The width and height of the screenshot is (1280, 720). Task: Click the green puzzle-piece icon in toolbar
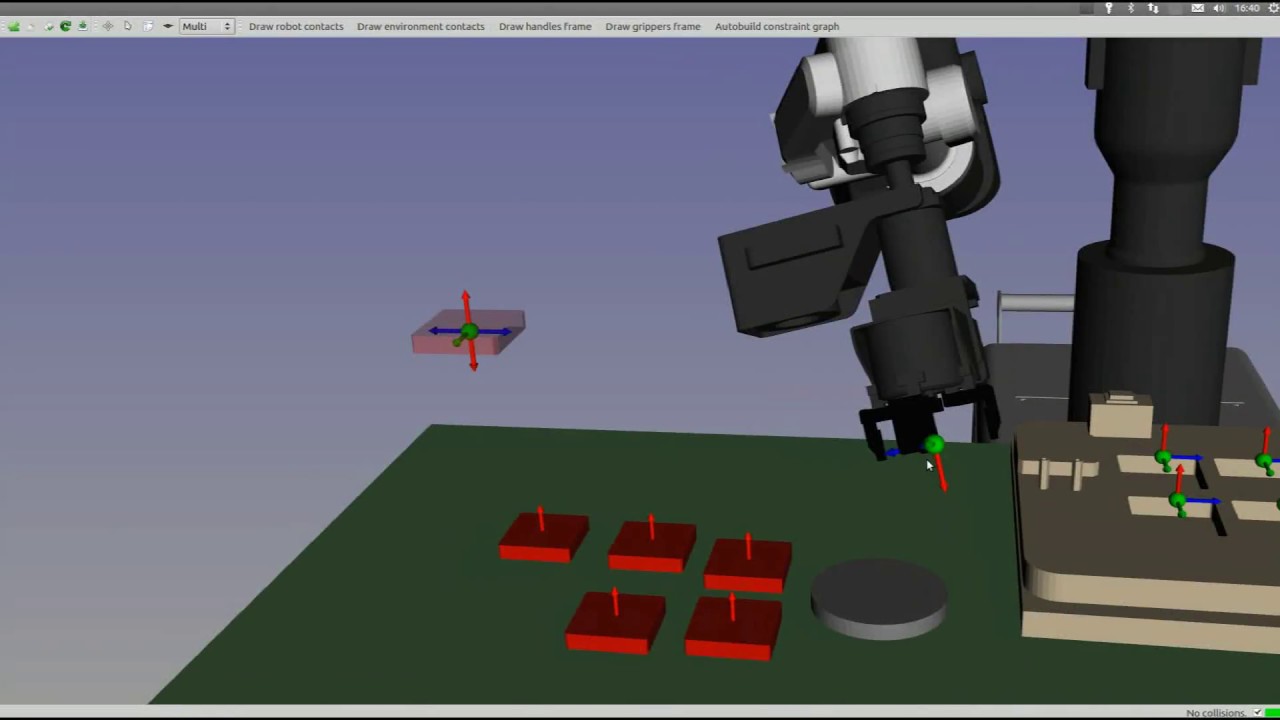tap(14, 26)
